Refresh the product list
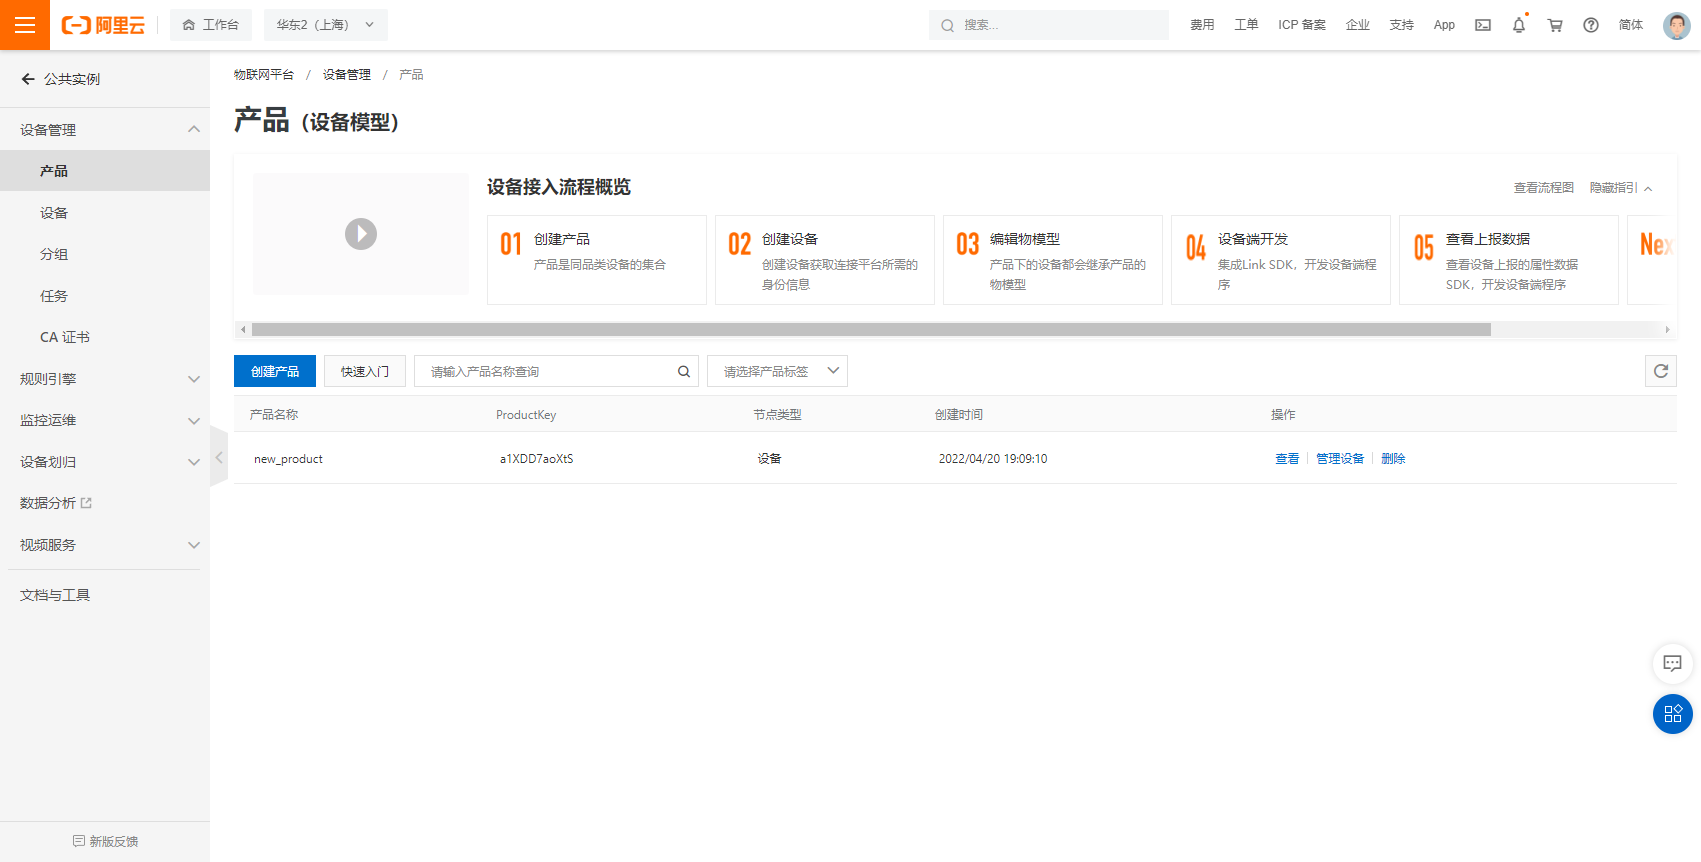This screenshot has height=862, width=1701. (1661, 371)
